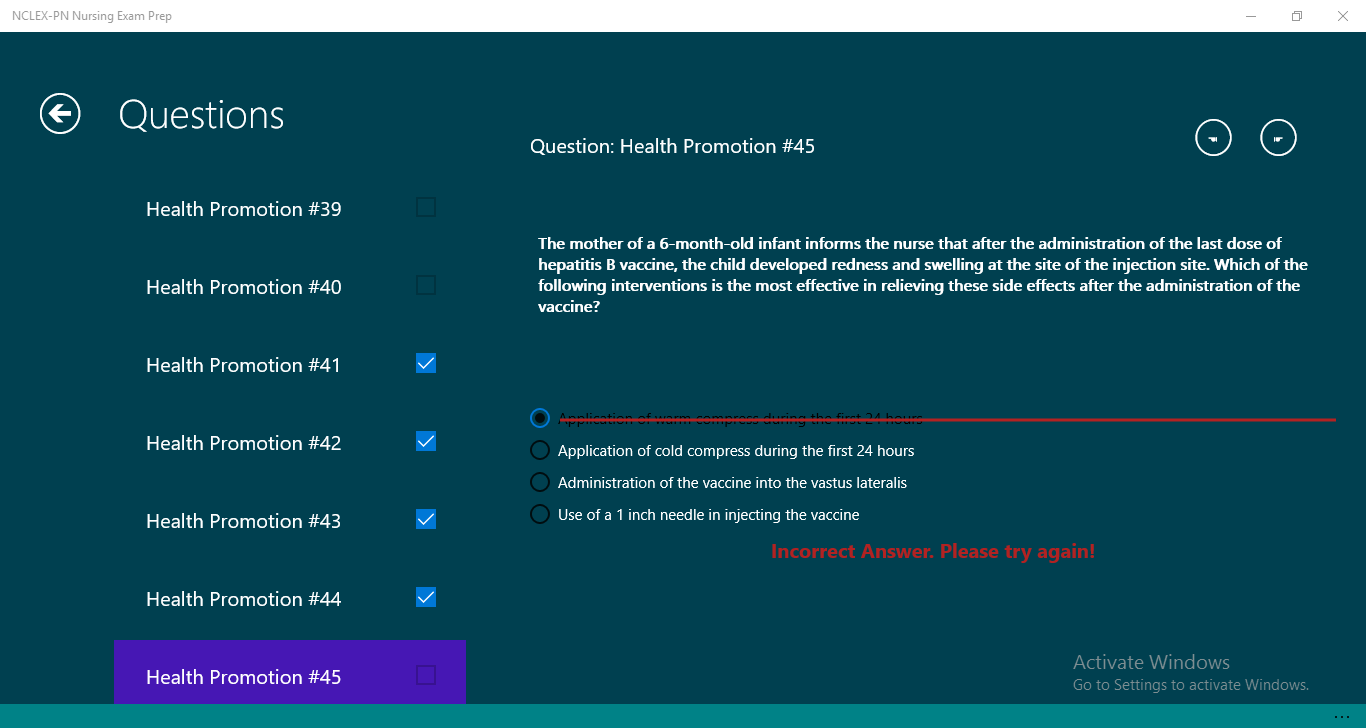This screenshot has width=1366, height=728.
Task: Open the three-dot menu in bottom bar
Action: (1342, 716)
